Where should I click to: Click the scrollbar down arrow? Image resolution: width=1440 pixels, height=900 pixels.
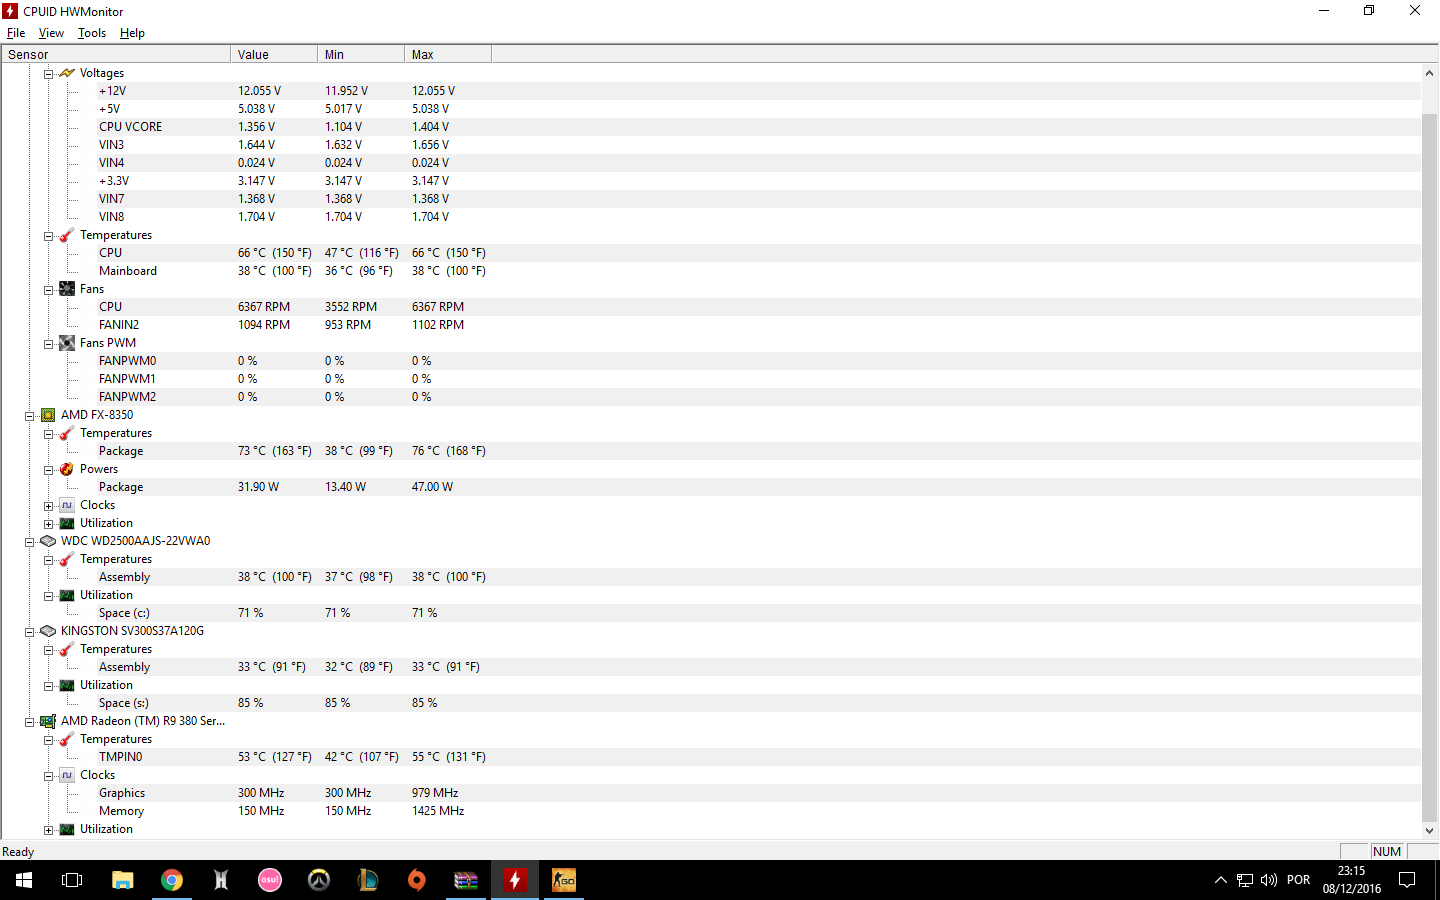point(1429,830)
